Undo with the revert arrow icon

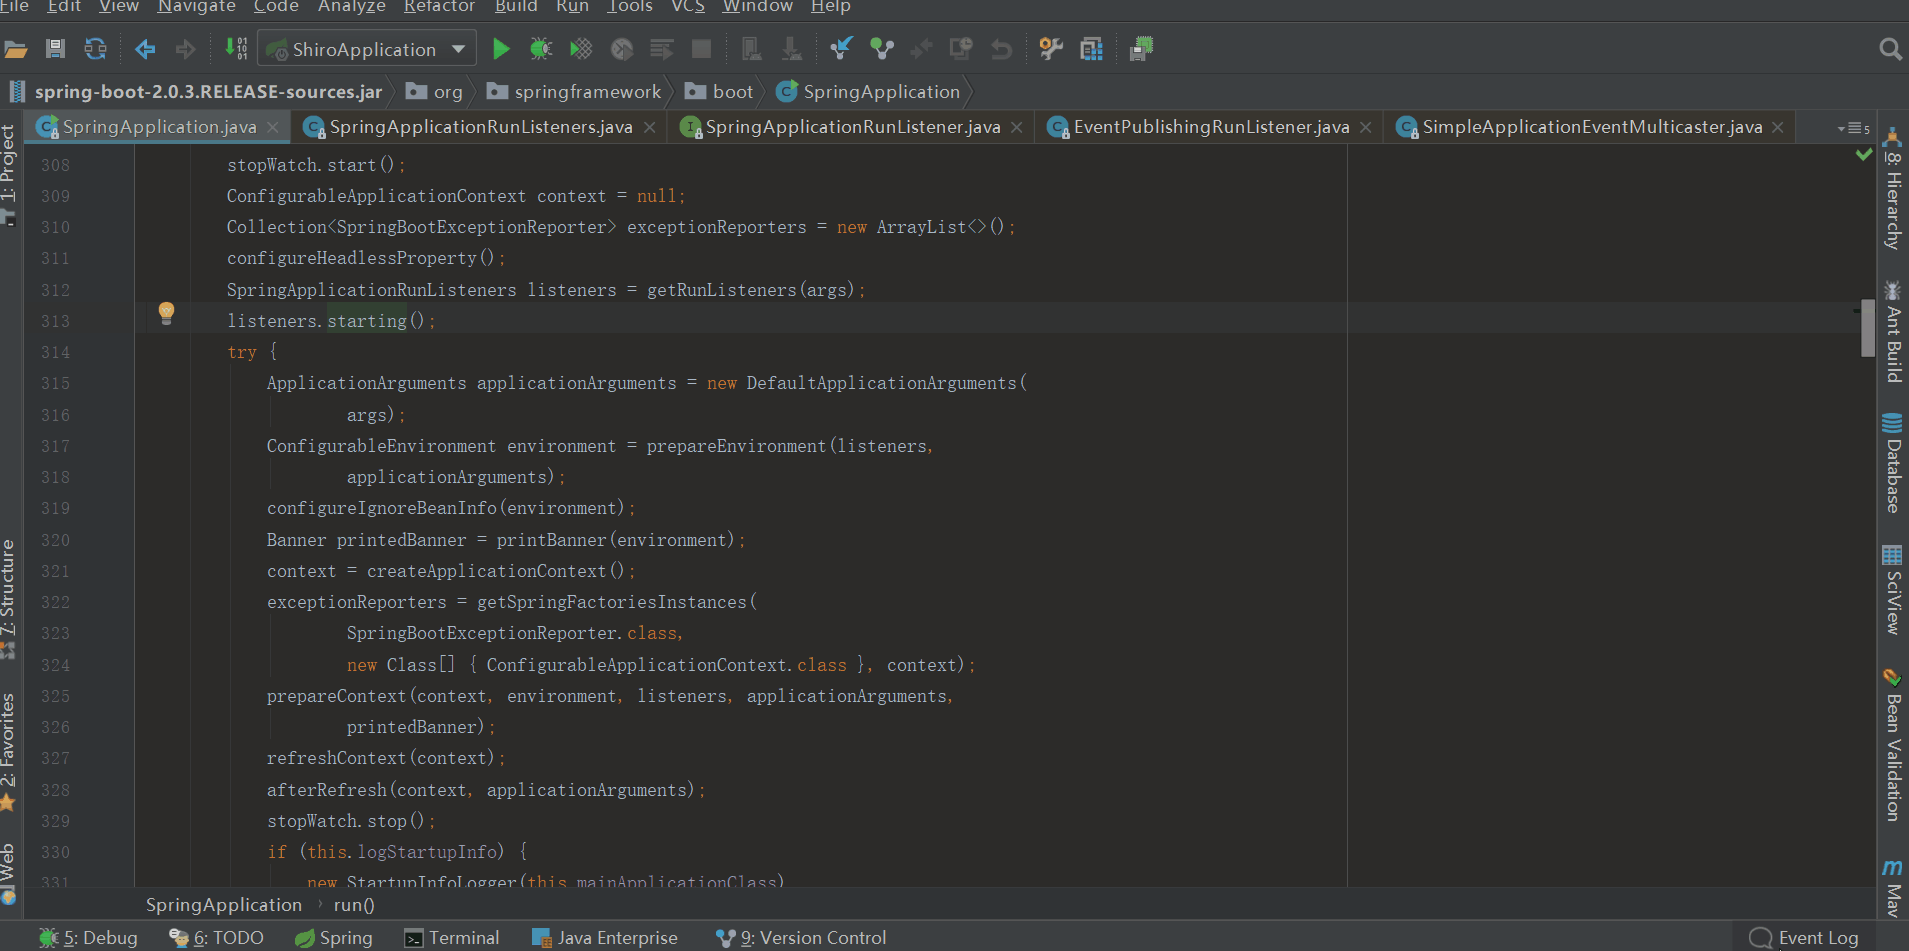coord(1001,49)
